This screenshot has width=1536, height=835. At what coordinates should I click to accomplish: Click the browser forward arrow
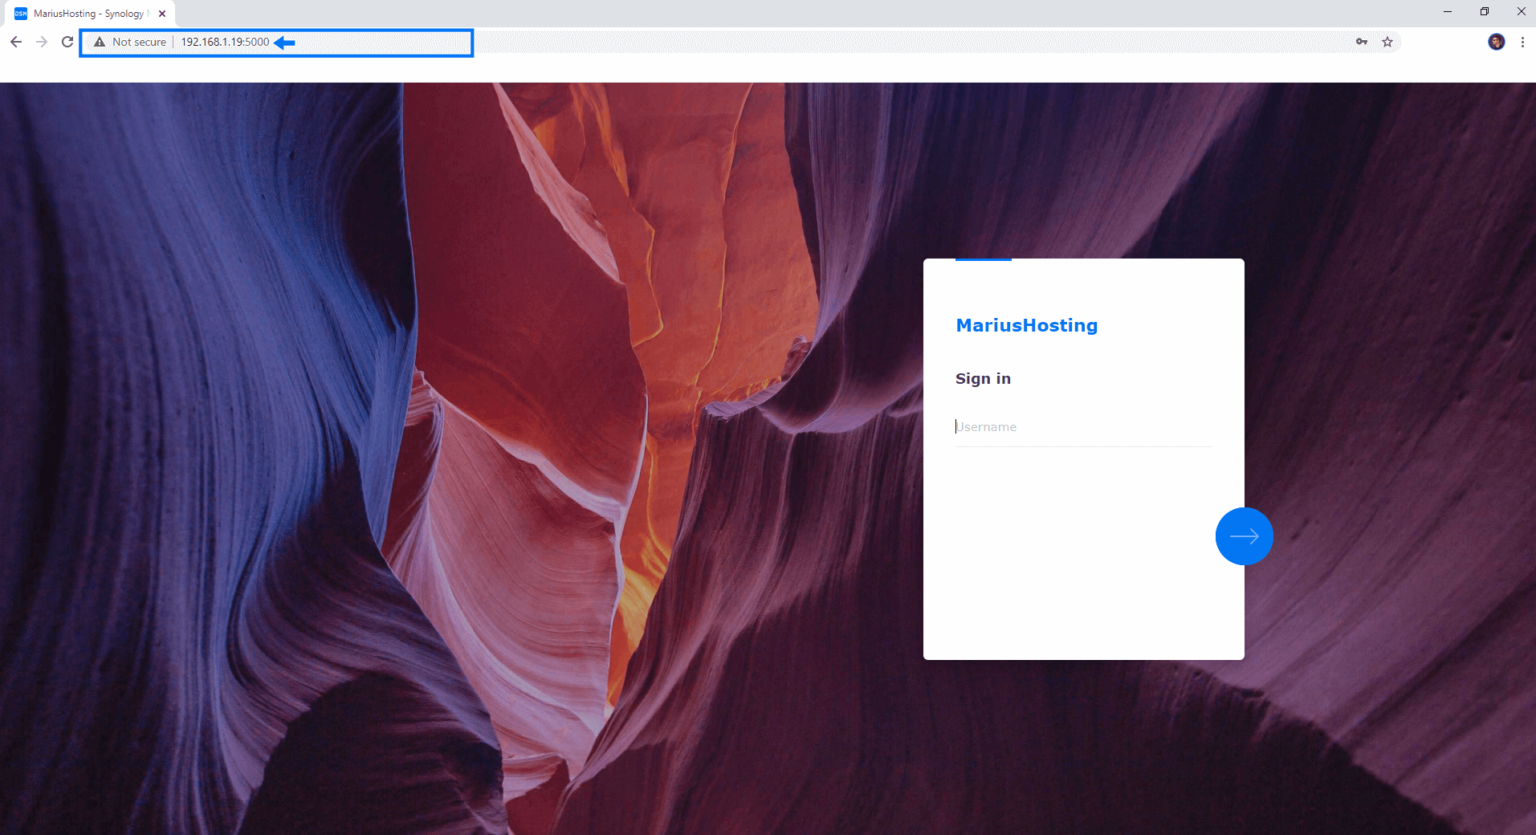41,42
